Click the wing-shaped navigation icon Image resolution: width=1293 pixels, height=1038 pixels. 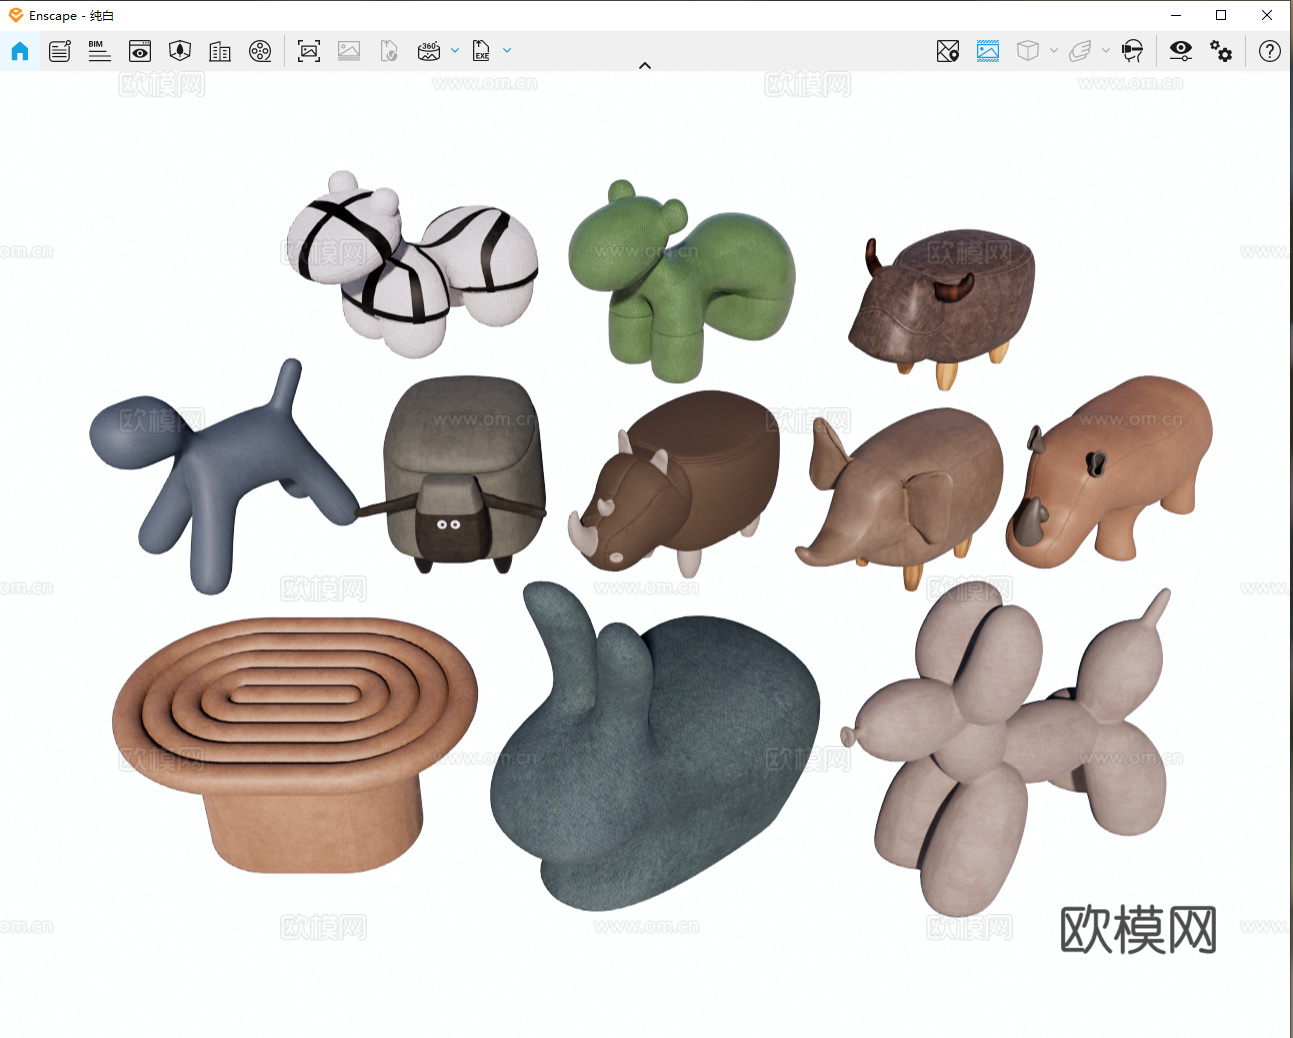(x=1080, y=51)
